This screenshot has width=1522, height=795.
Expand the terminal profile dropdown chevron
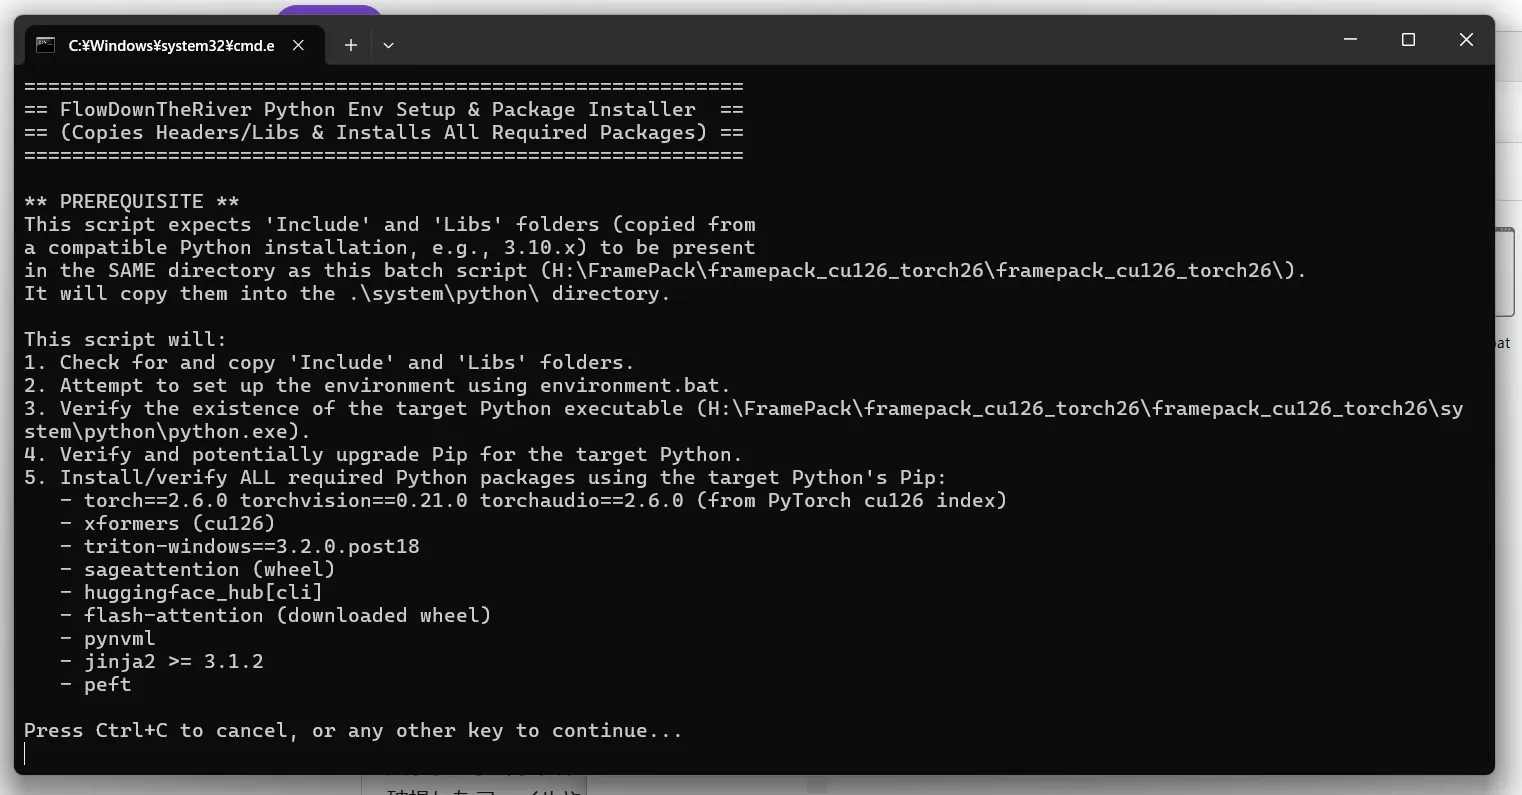(x=388, y=45)
